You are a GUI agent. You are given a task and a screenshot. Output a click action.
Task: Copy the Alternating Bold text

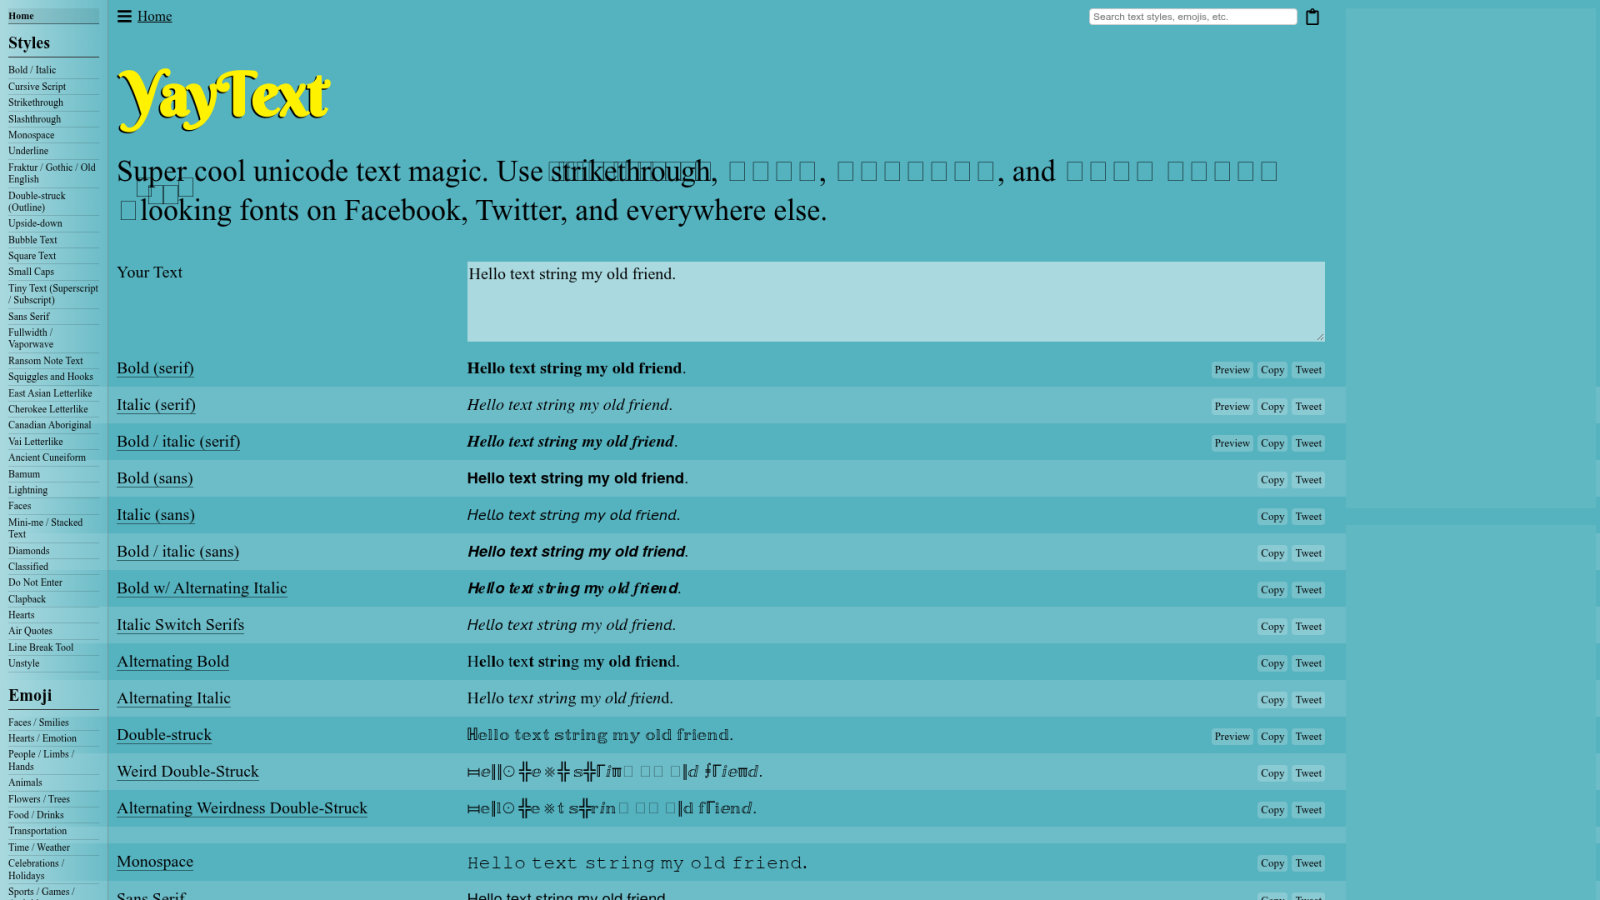[x=1272, y=664]
